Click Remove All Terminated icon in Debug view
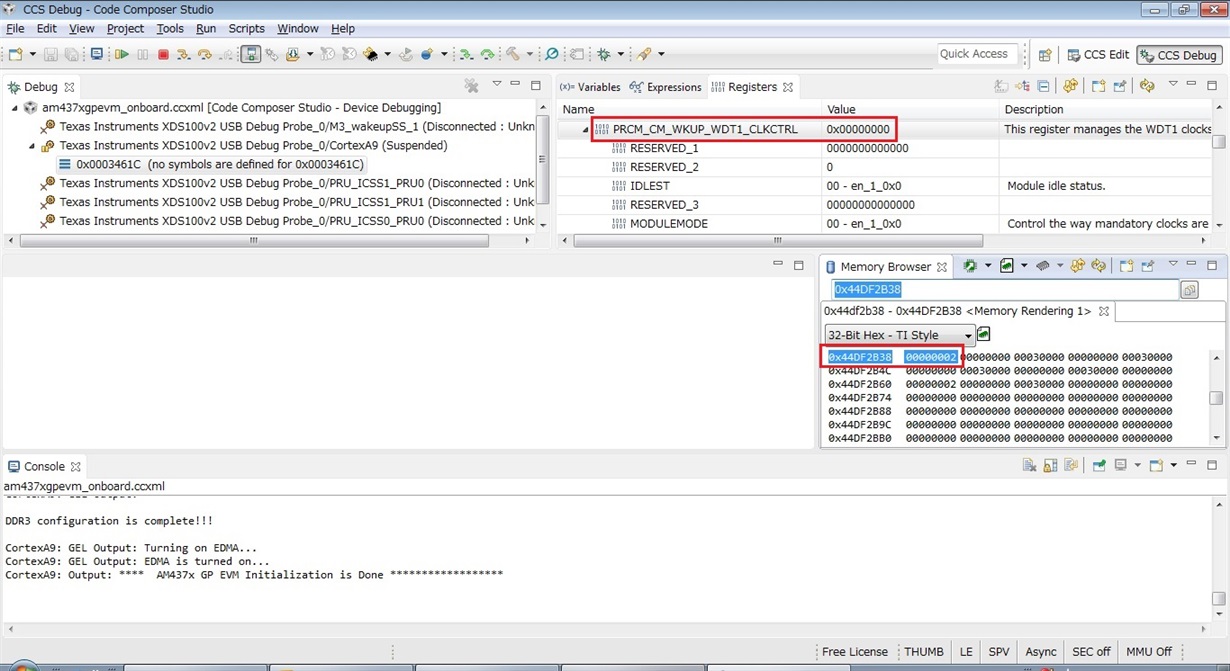This screenshot has width=1230, height=671. tap(471, 86)
